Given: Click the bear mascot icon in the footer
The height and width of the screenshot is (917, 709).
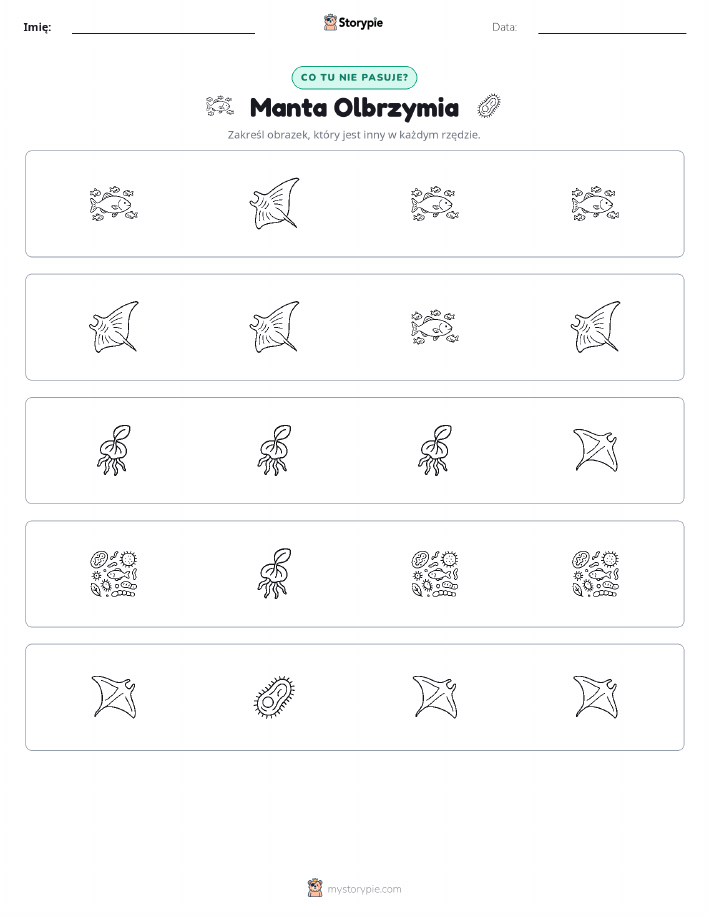Looking at the screenshot, I should (x=315, y=888).
